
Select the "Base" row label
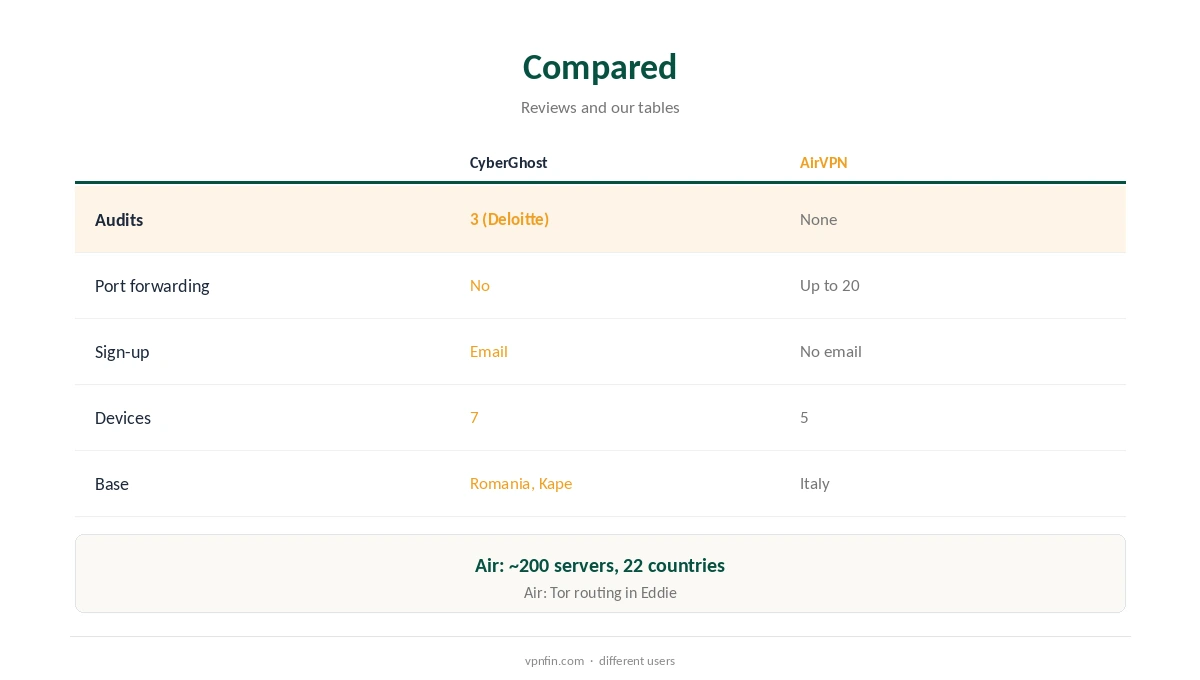(112, 484)
